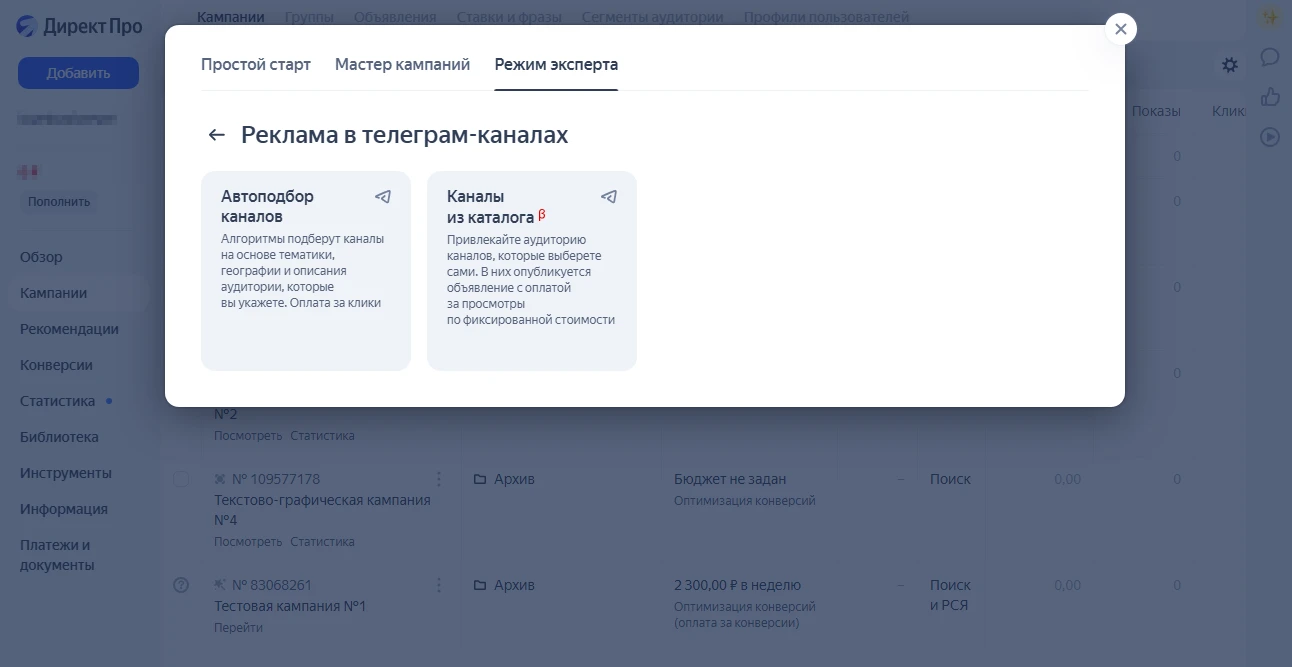
Task: Open the settings gear in the toolbar
Action: click(1229, 64)
